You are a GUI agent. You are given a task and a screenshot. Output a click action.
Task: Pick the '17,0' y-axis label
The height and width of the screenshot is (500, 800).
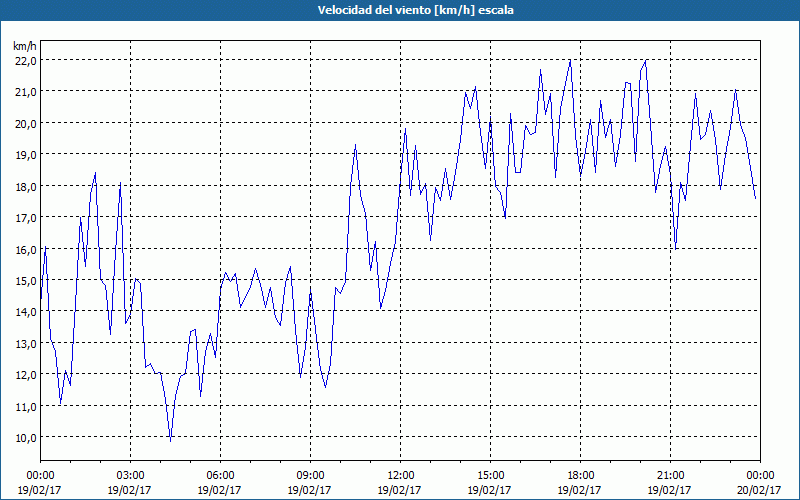point(25,217)
